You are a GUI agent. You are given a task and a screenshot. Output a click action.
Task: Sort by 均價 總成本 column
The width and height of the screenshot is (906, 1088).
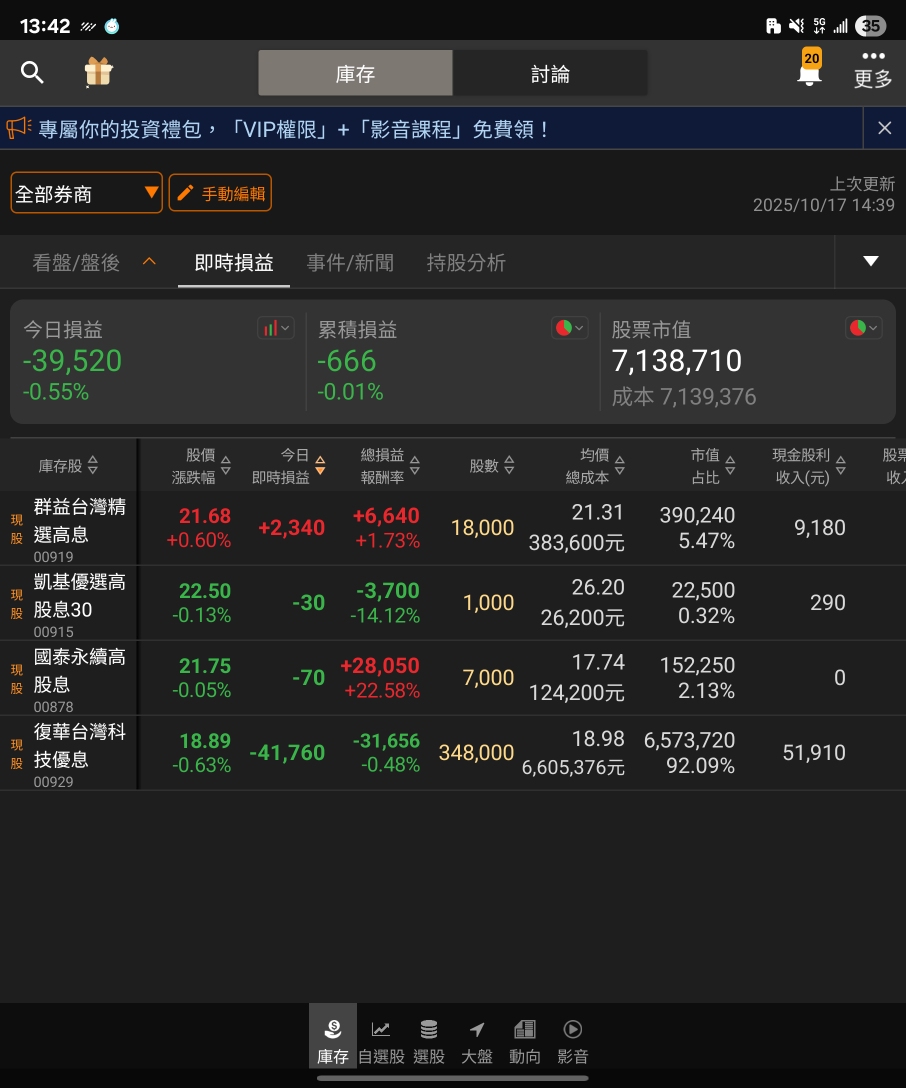point(595,466)
